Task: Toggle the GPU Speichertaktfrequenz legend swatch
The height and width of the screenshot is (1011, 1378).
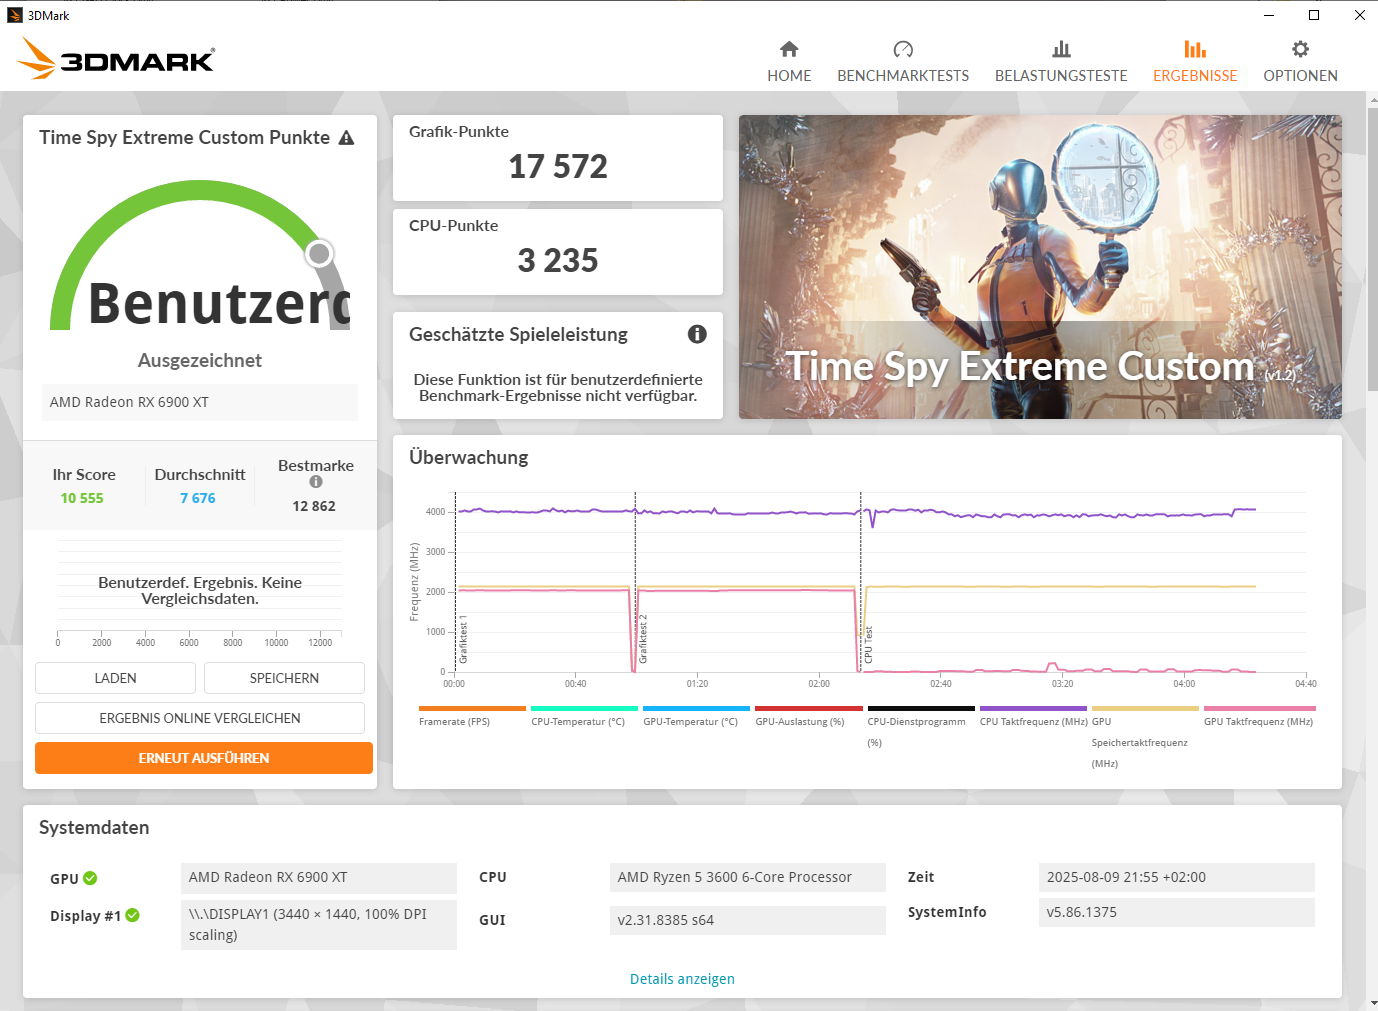Action: 1145,708
